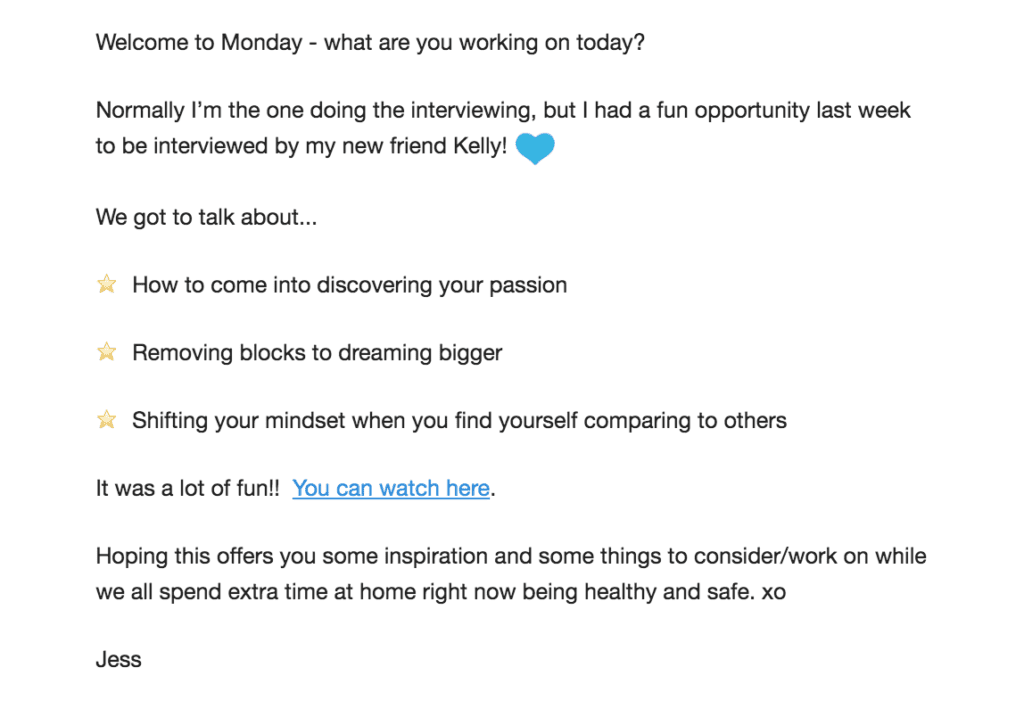This screenshot has width=1024, height=717.
Task: Click the text "Removing blocks to dreaming bigger"
Action: pos(317,353)
